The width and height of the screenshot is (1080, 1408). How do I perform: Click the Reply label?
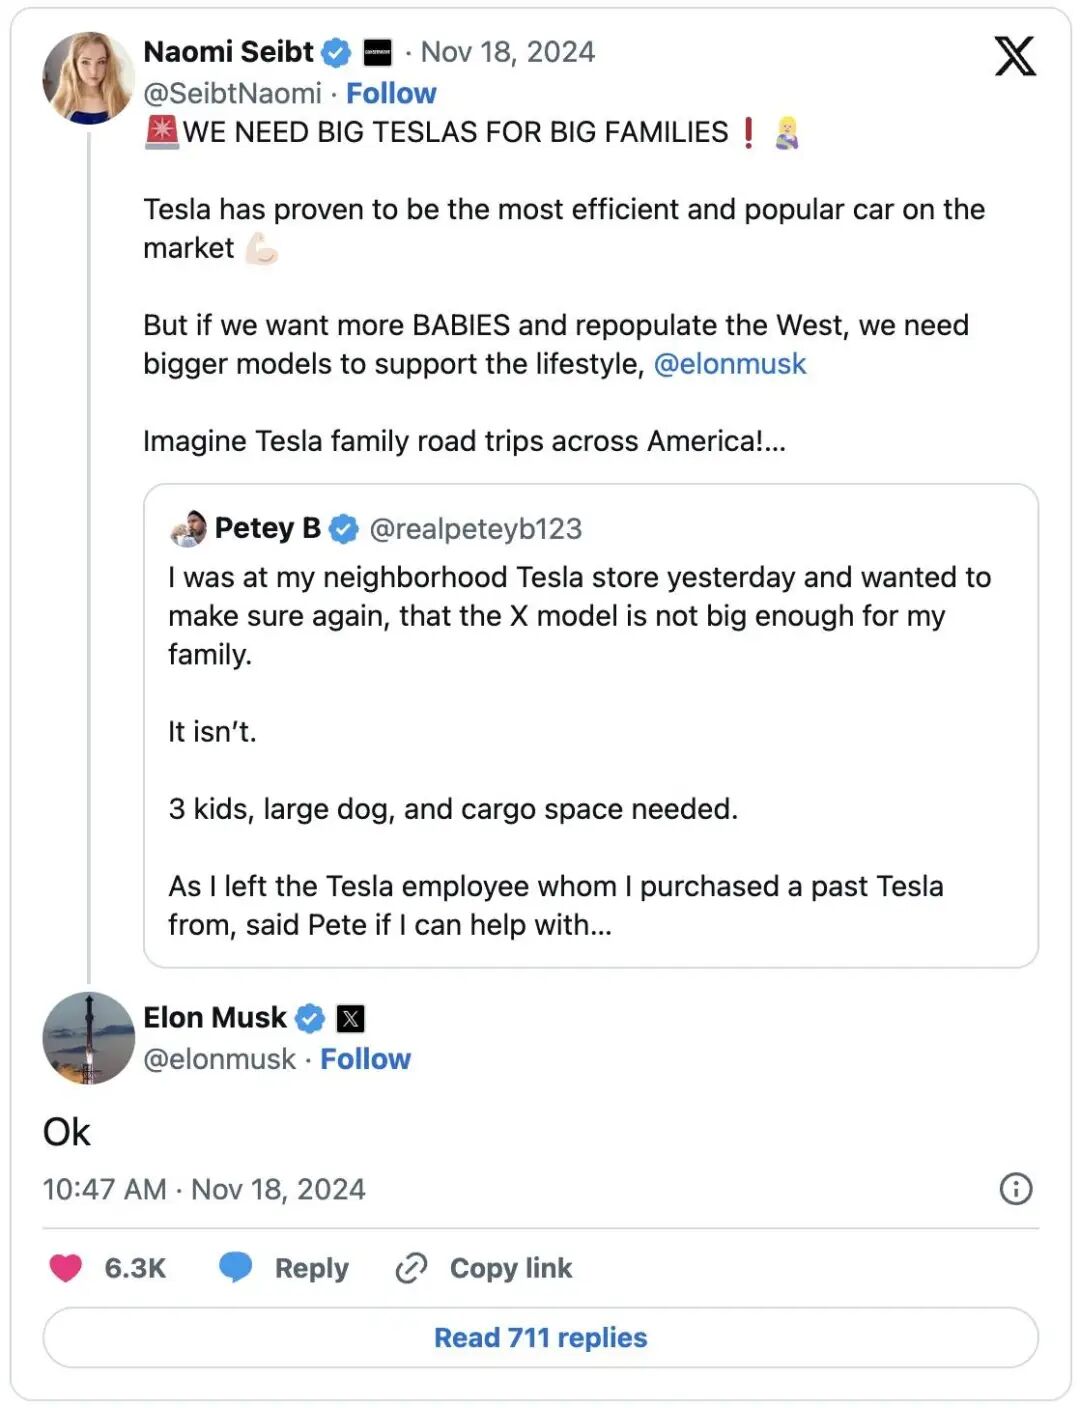(312, 1268)
